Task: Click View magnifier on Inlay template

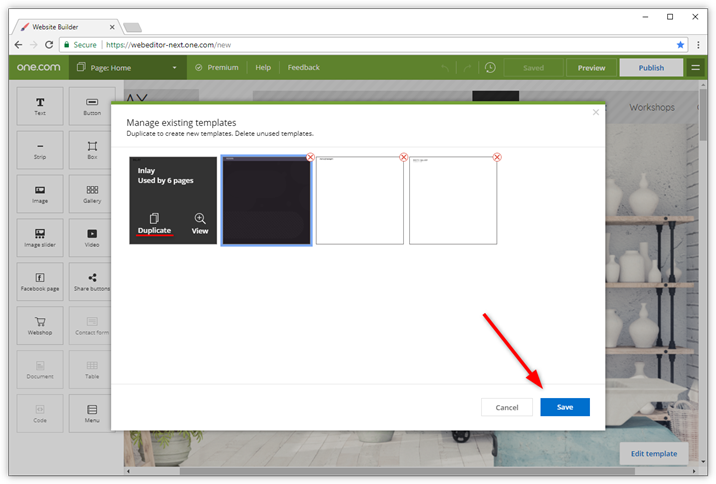Action: point(200,223)
